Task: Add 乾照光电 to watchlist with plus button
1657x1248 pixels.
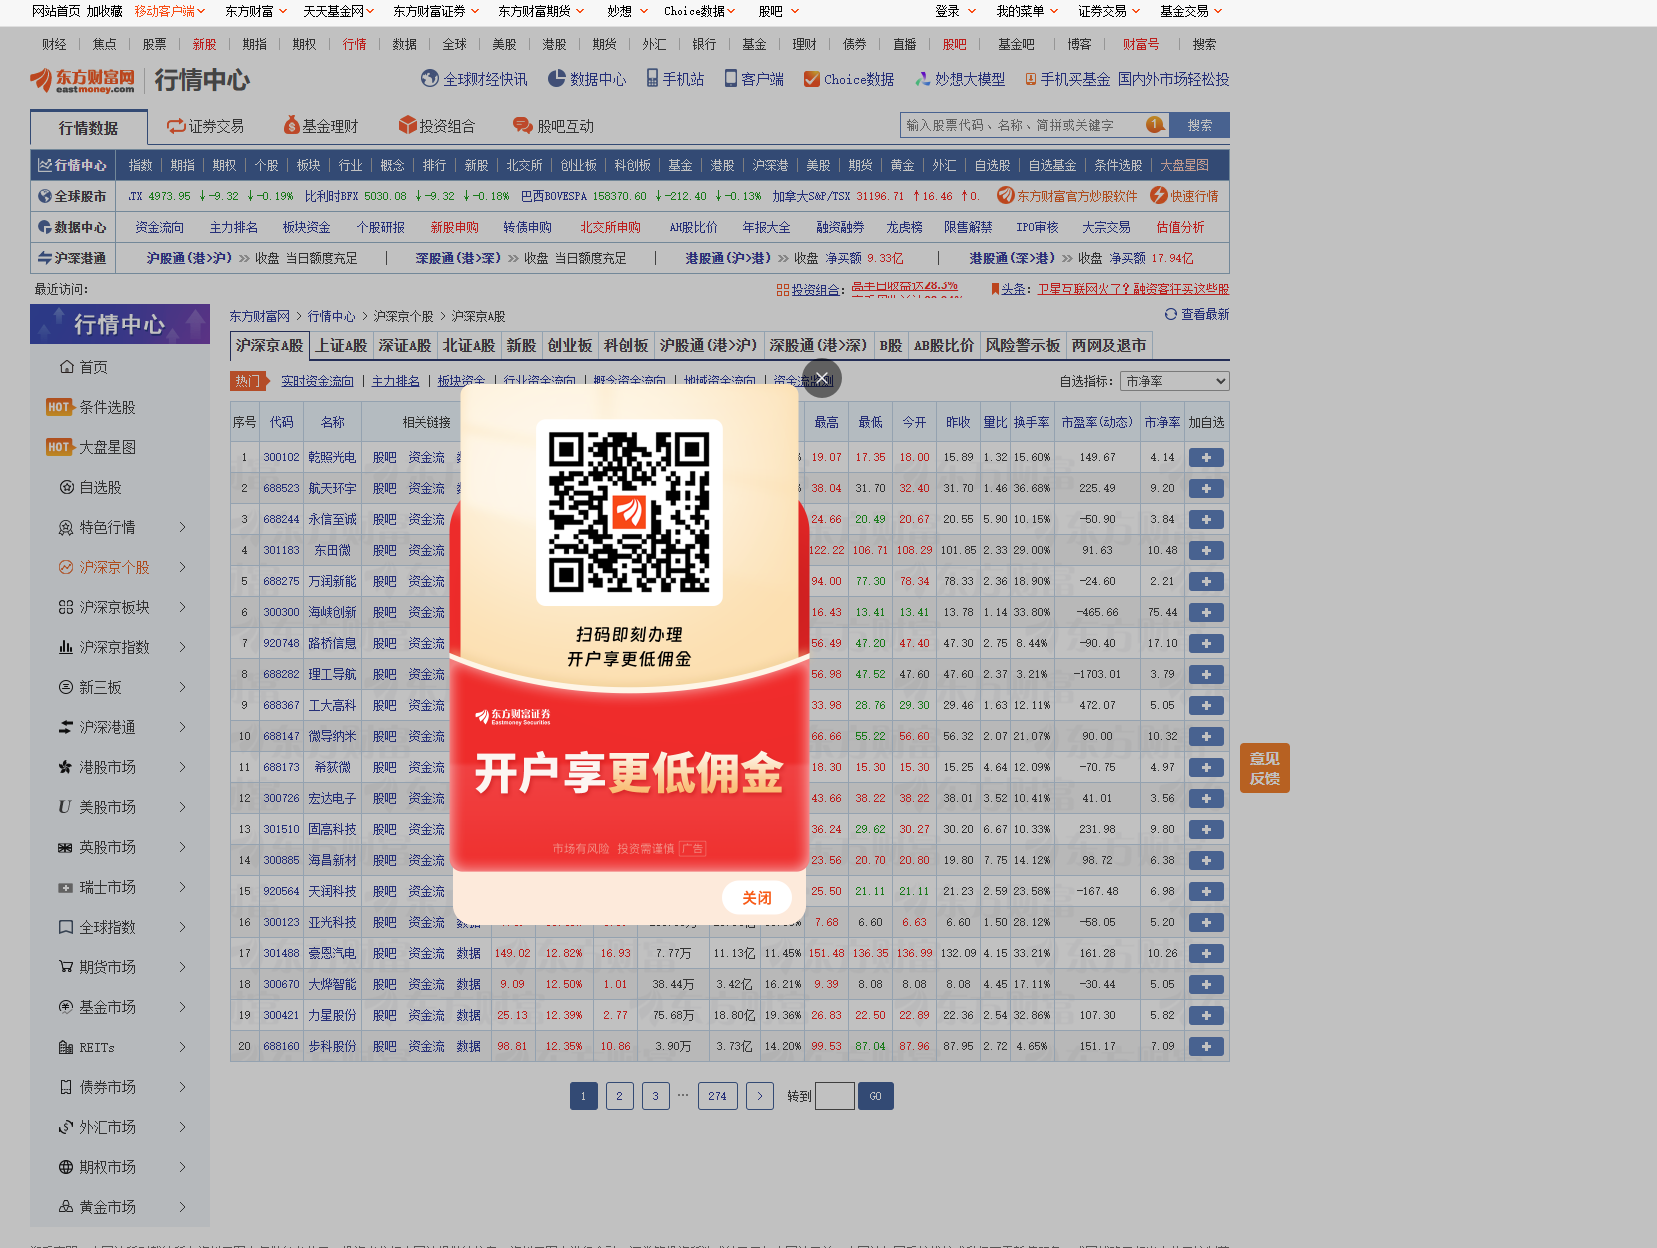Action: point(1206,457)
